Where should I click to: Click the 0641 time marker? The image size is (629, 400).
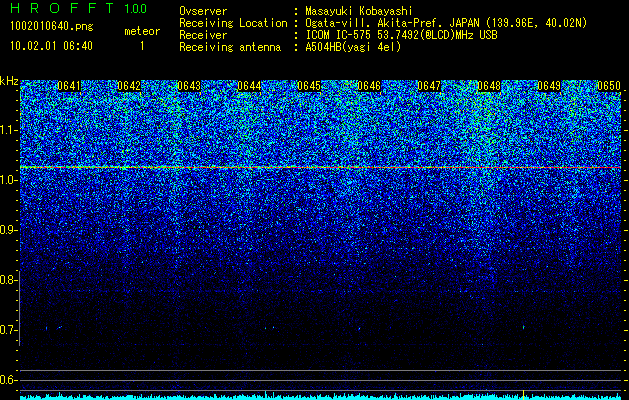(x=69, y=86)
